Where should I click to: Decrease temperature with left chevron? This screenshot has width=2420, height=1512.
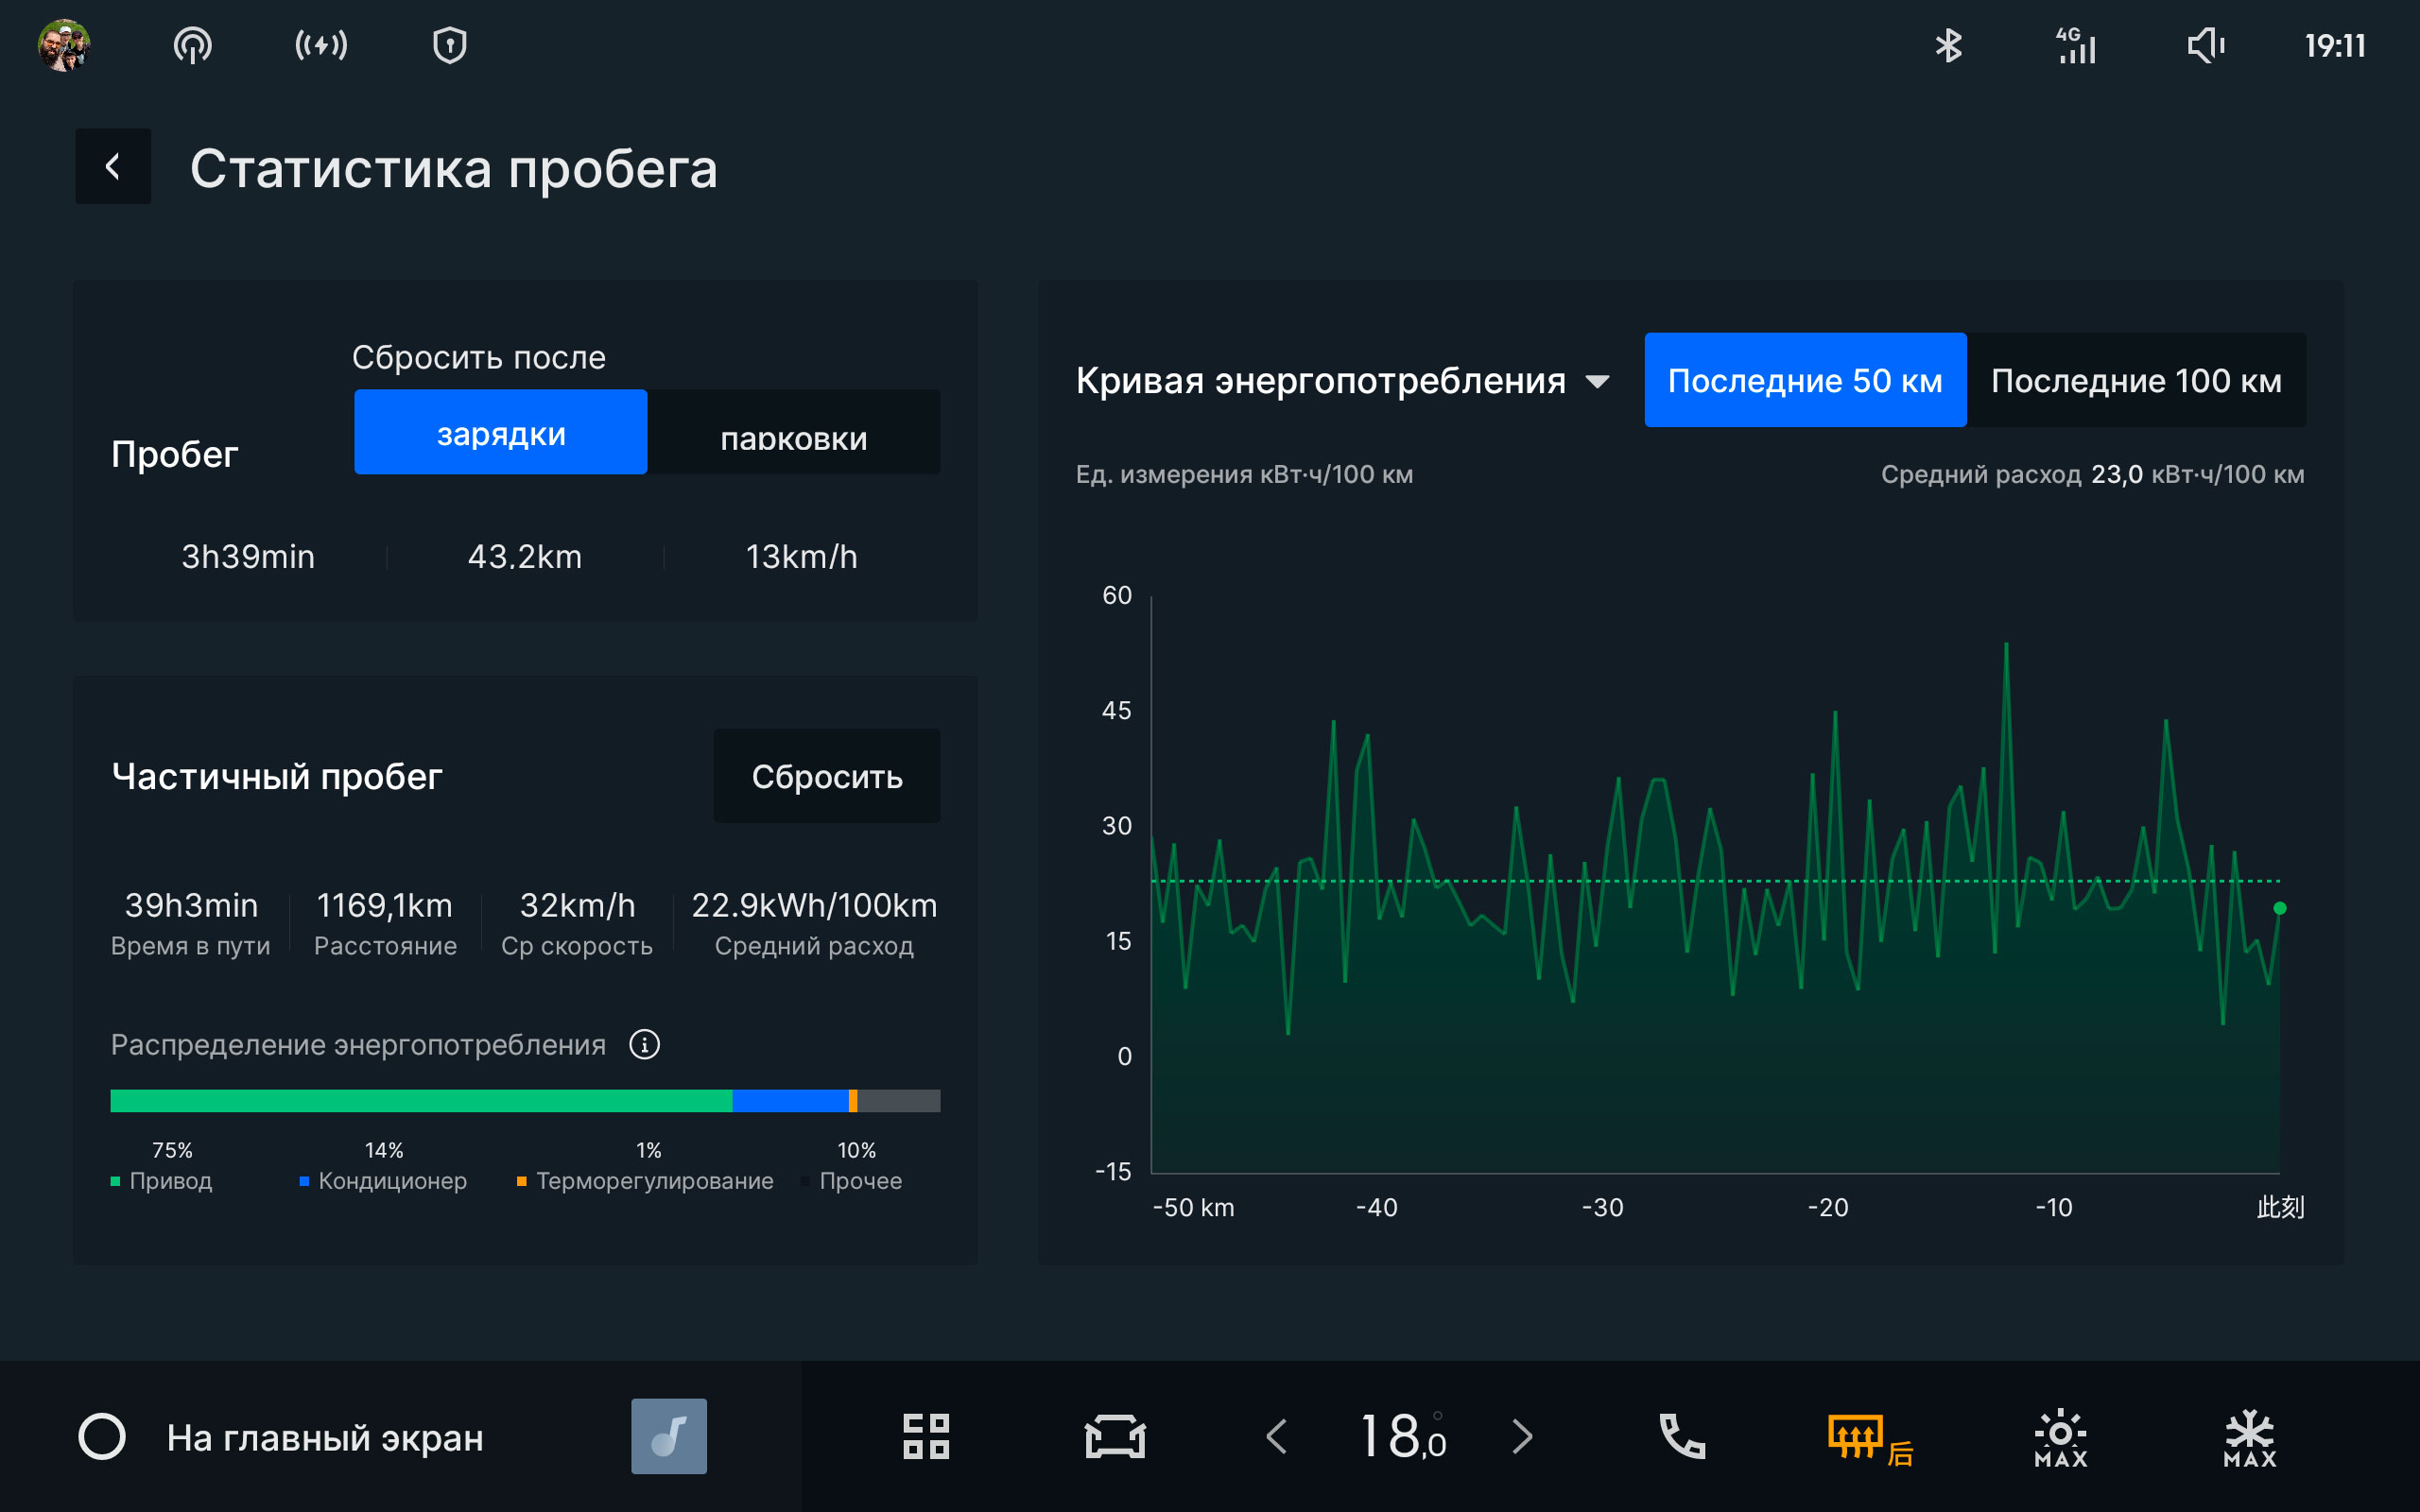click(1276, 1436)
